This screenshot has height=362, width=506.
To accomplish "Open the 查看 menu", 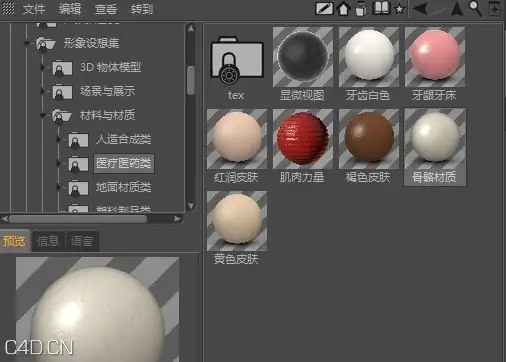I will (x=106, y=9).
